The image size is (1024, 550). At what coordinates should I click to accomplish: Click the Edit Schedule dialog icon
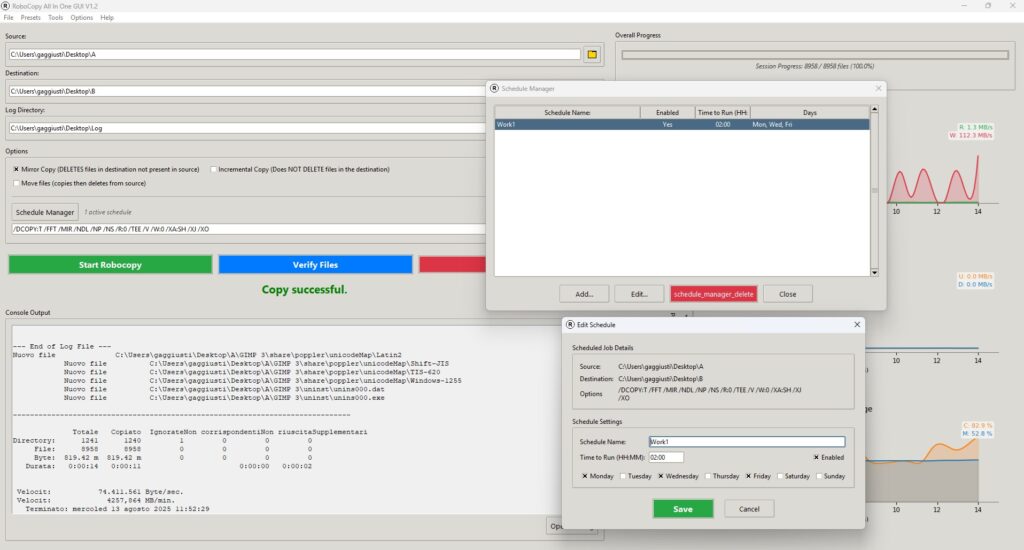[570, 325]
